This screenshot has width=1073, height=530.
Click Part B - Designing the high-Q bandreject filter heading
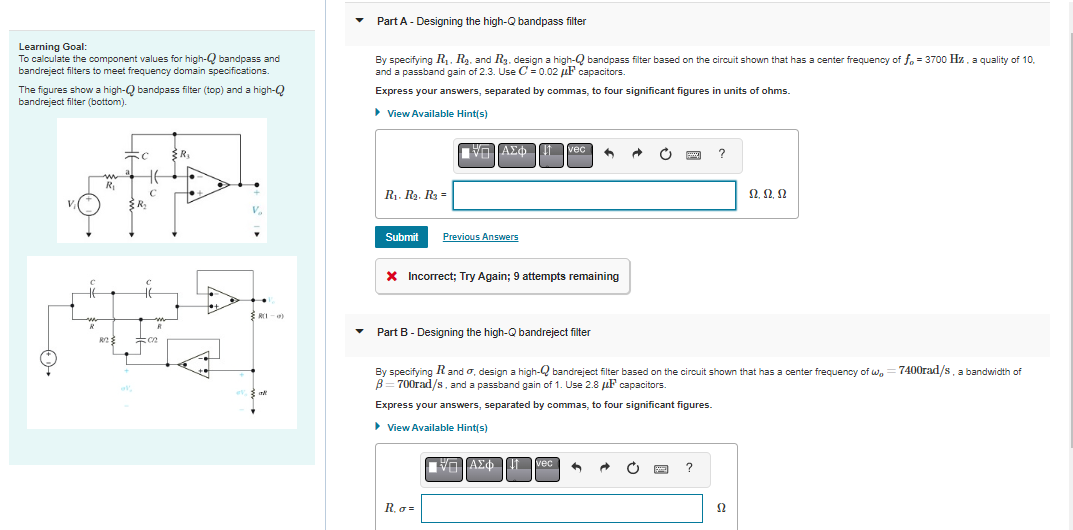coord(484,332)
